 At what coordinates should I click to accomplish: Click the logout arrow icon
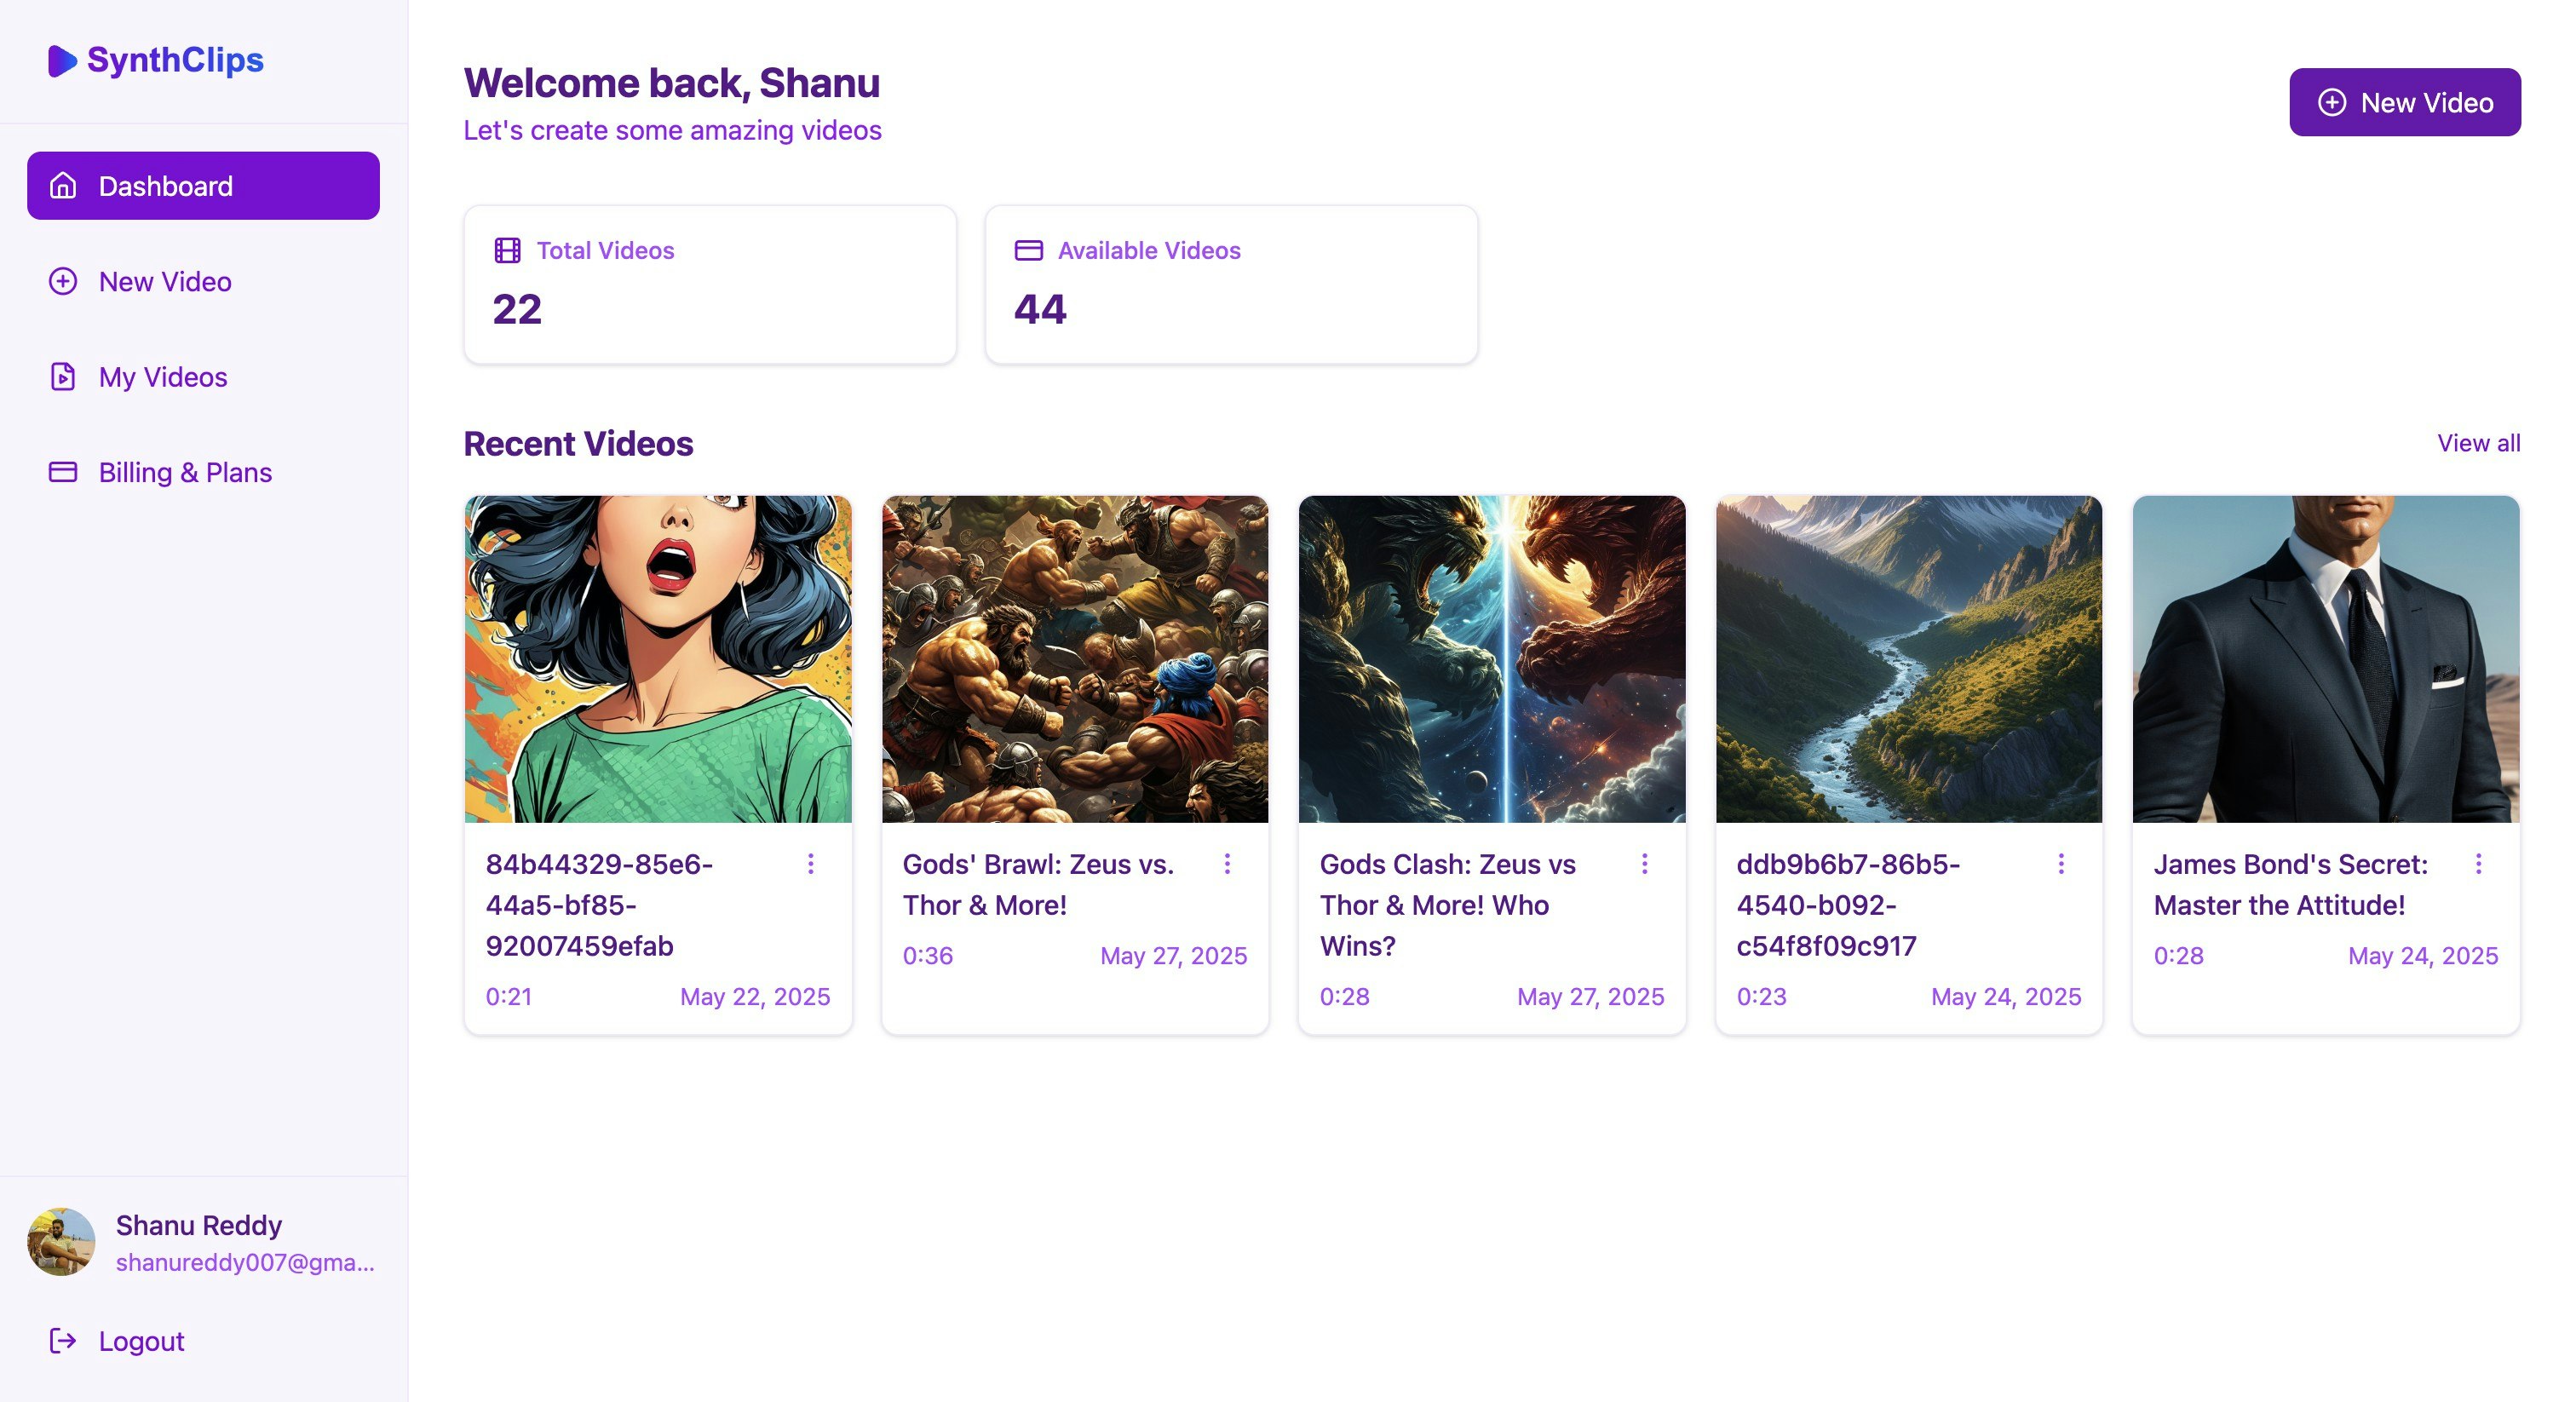click(x=63, y=1340)
